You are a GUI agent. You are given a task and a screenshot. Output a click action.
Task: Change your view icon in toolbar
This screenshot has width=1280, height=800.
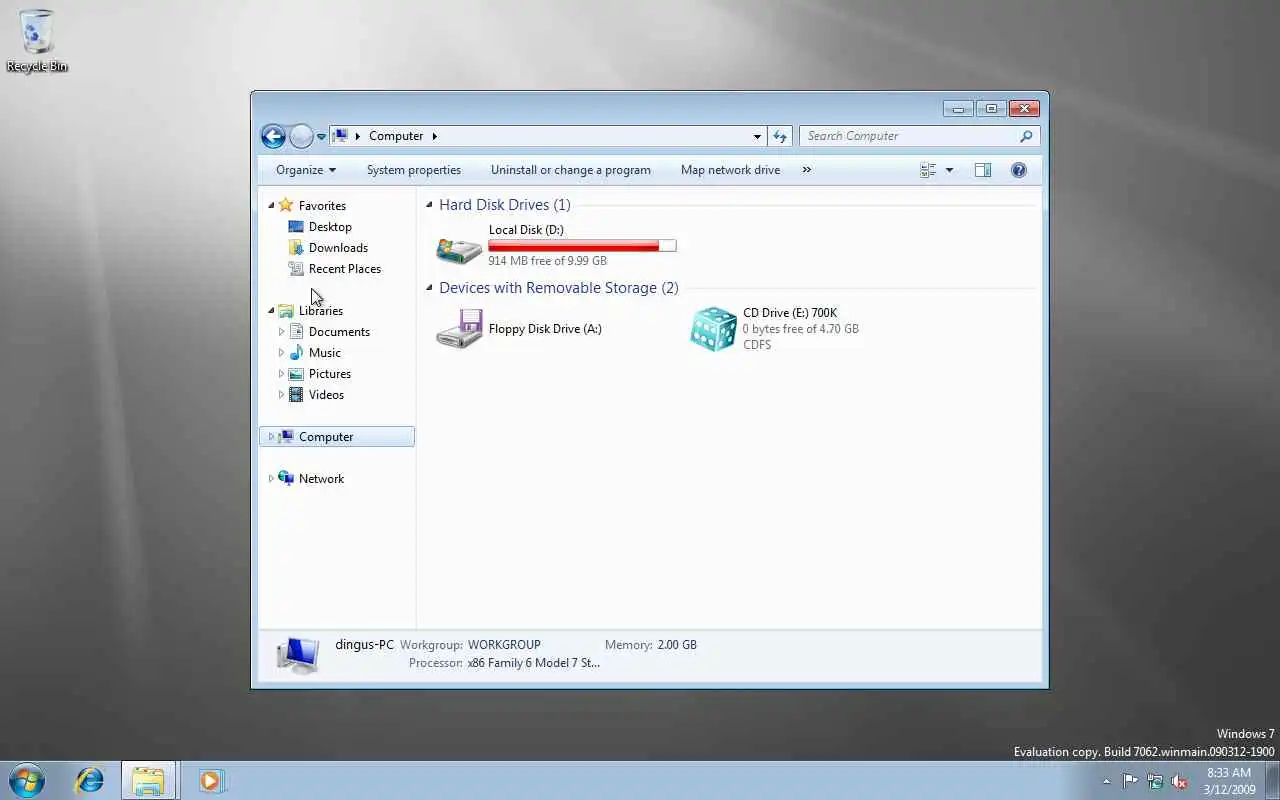(928, 170)
